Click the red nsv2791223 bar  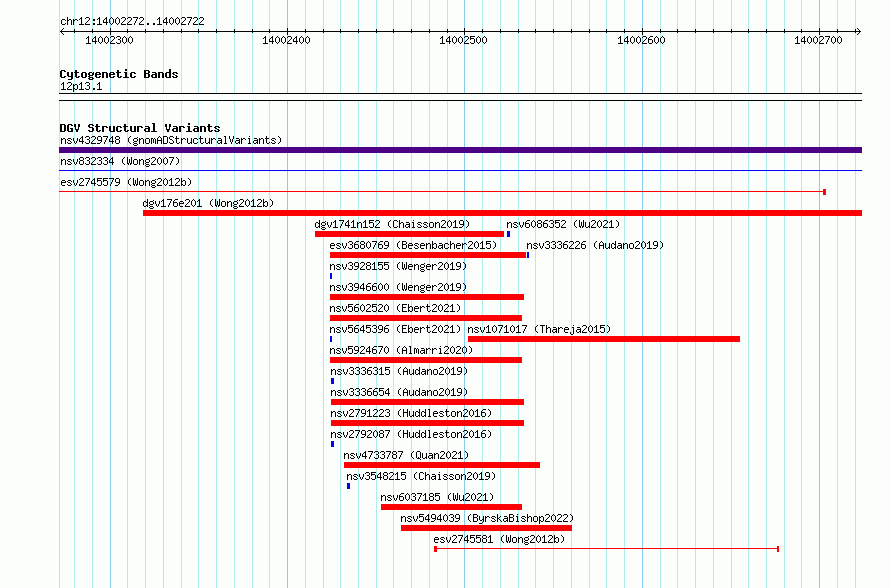click(x=427, y=423)
